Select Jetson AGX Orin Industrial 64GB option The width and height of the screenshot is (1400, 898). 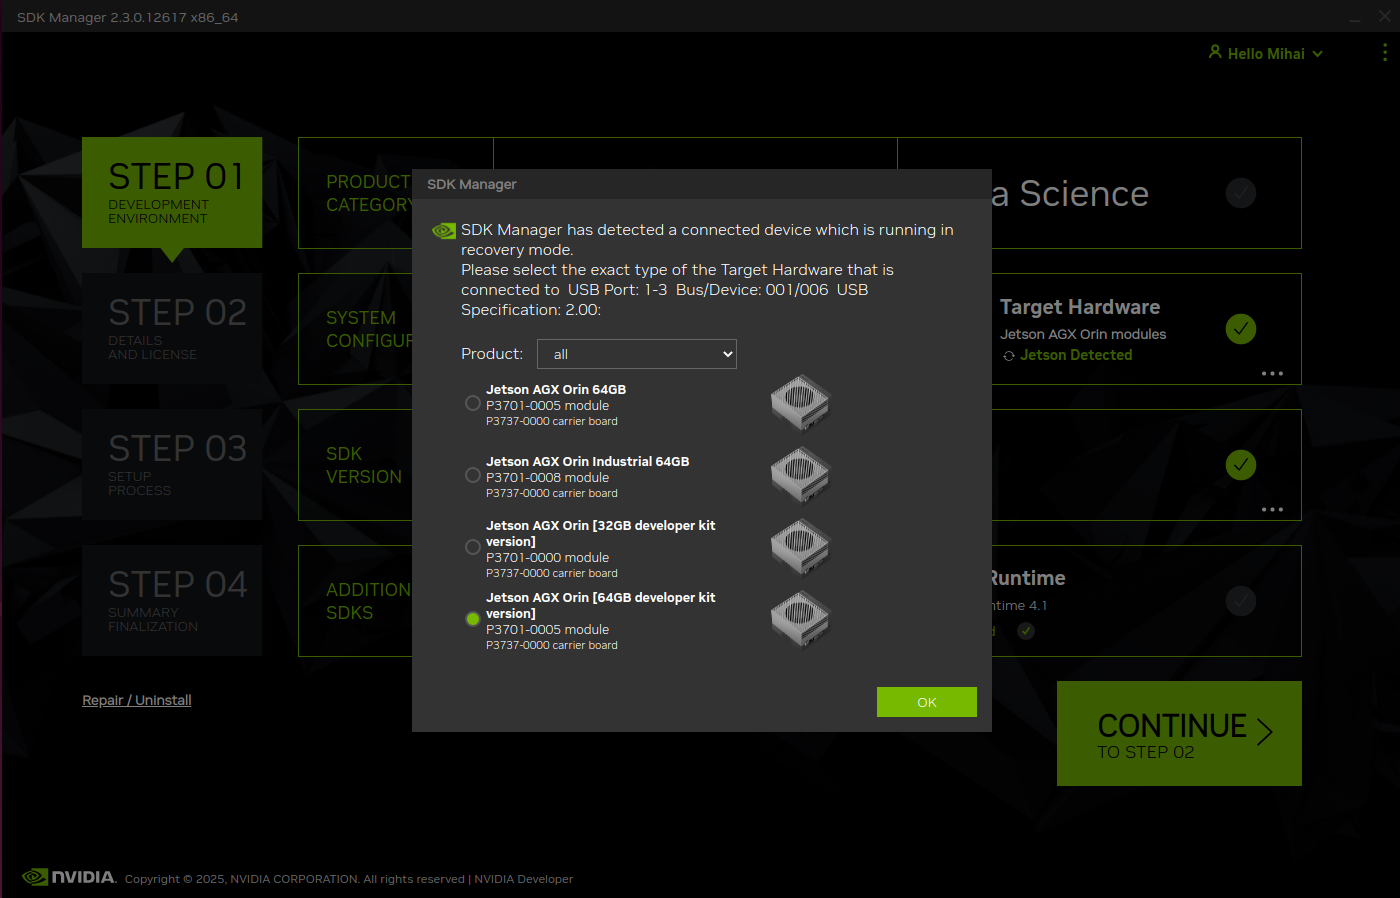coord(473,475)
